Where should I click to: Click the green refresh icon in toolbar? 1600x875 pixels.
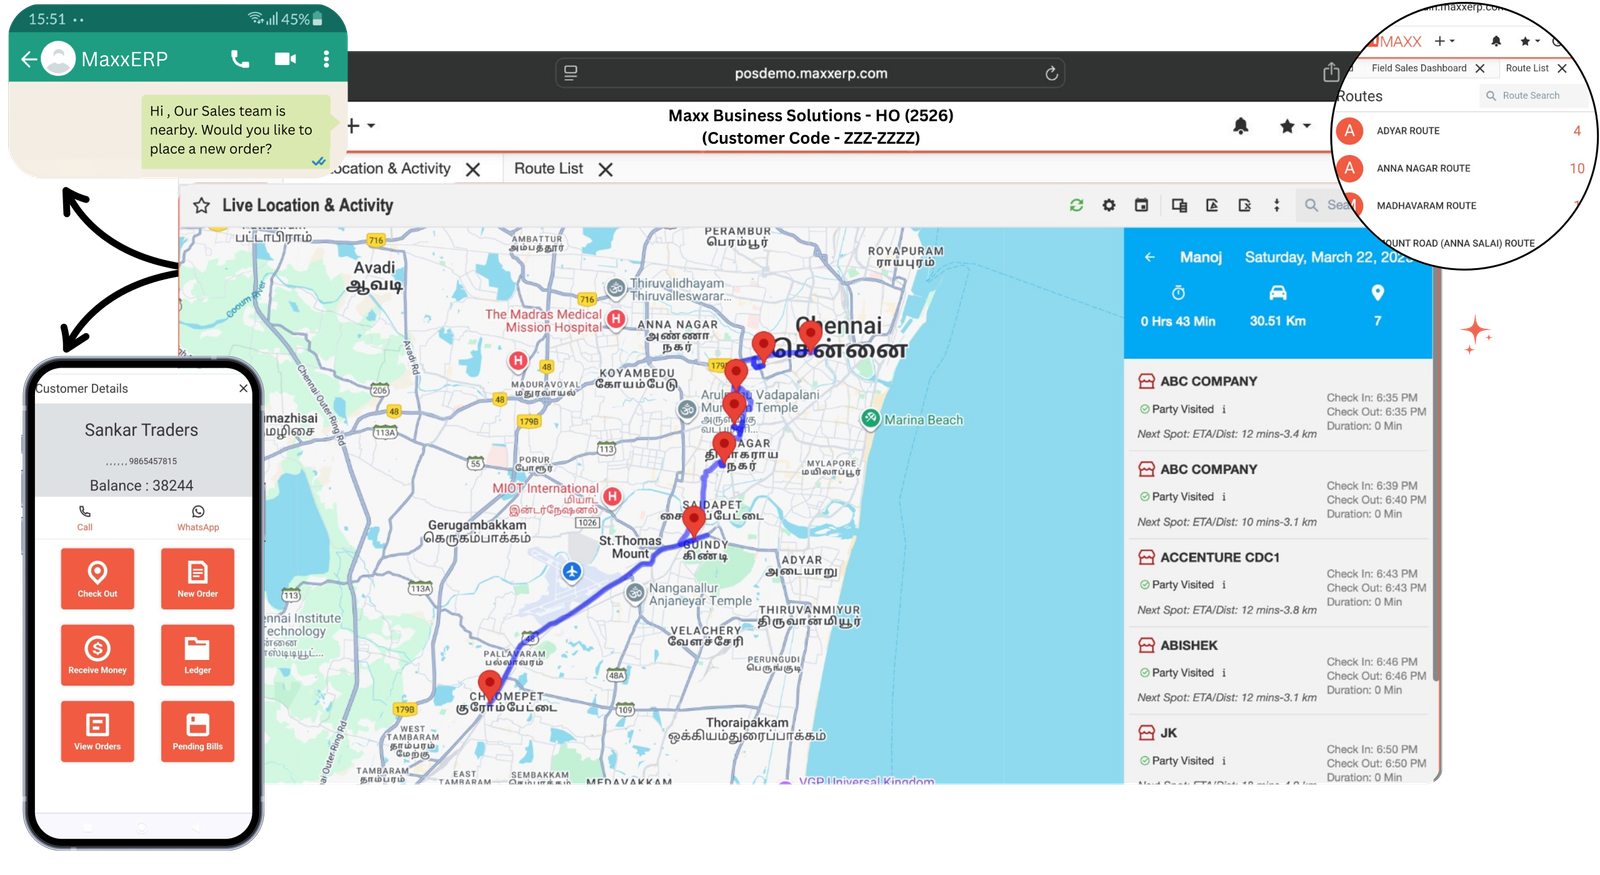pos(1076,205)
